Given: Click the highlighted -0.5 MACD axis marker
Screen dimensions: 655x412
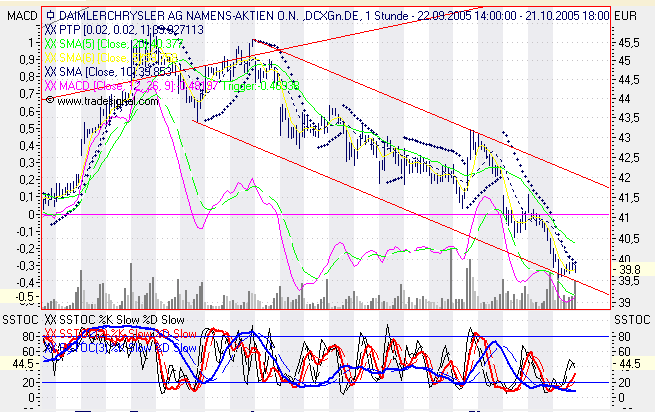Looking at the screenshot, I should point(20,296).
